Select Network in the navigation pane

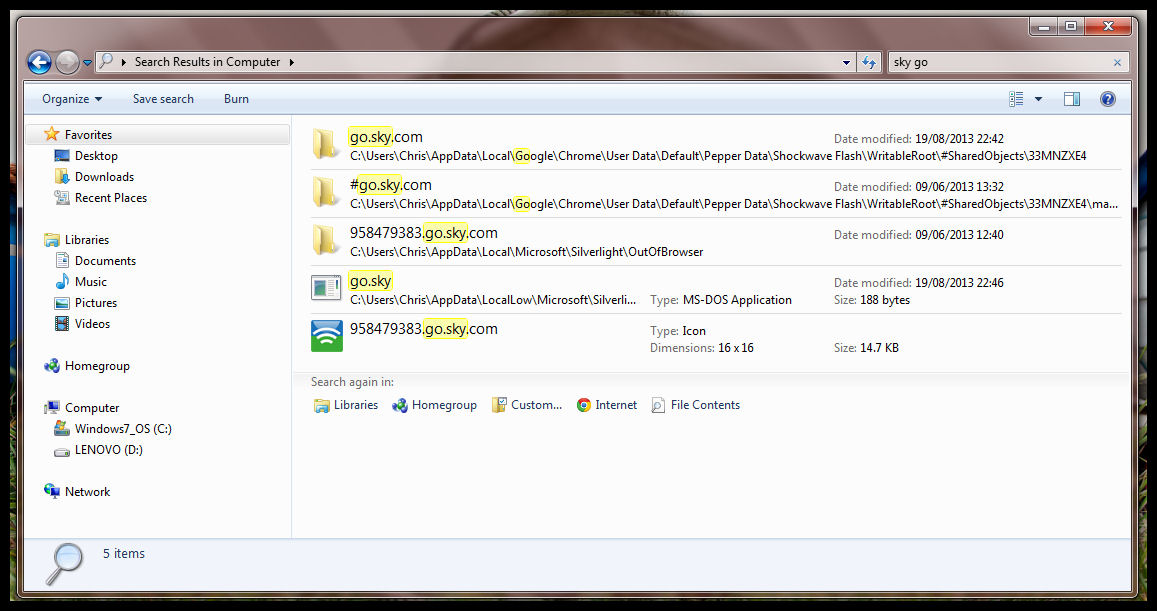tap(87, 492)
